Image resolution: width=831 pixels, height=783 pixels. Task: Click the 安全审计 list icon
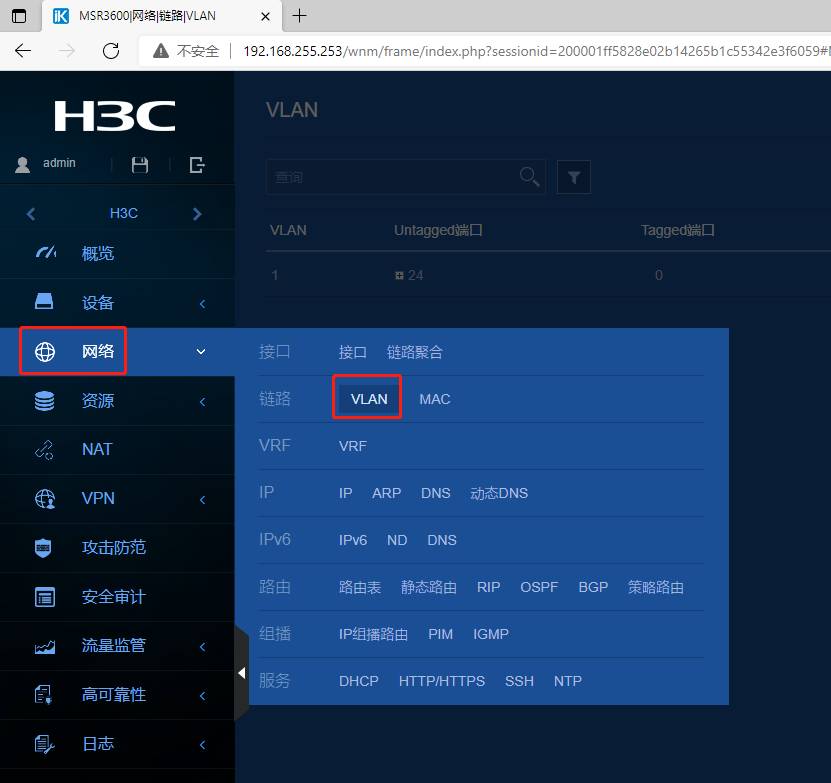tap(45, 597)
